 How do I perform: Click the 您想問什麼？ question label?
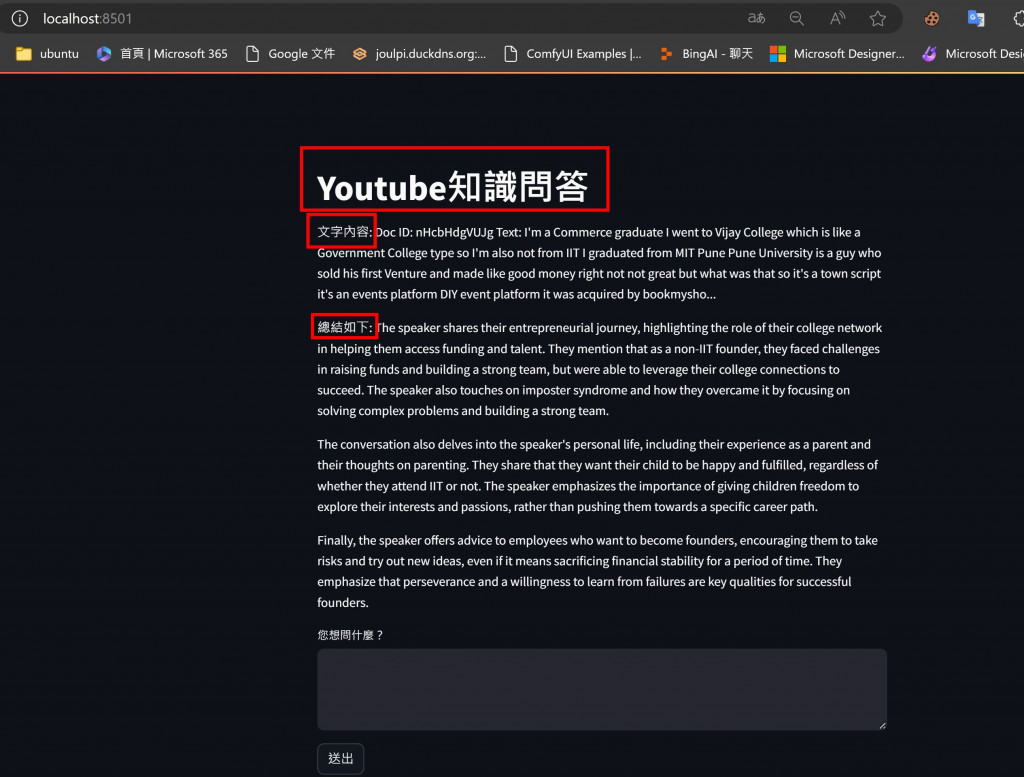coord(350,635)
